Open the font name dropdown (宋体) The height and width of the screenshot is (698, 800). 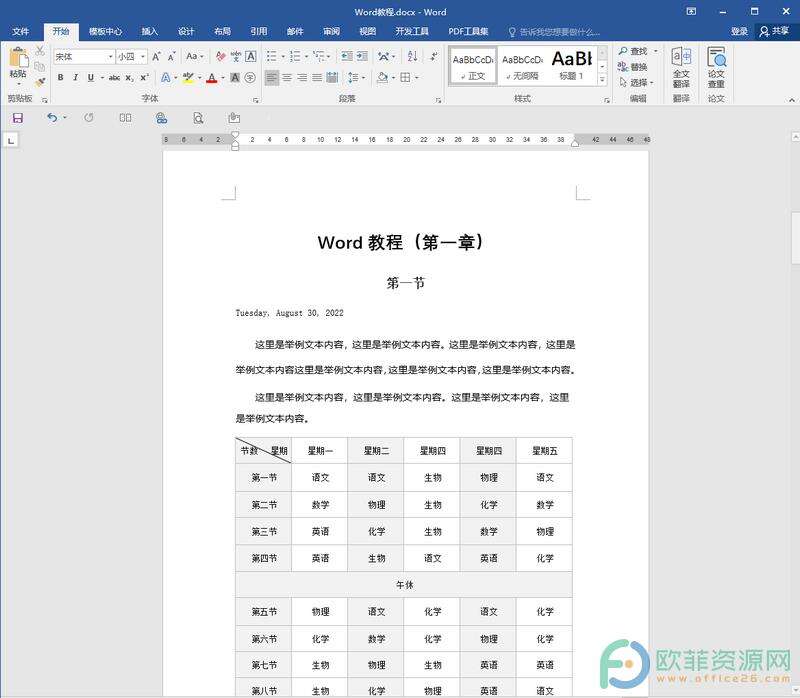(110, 57)
